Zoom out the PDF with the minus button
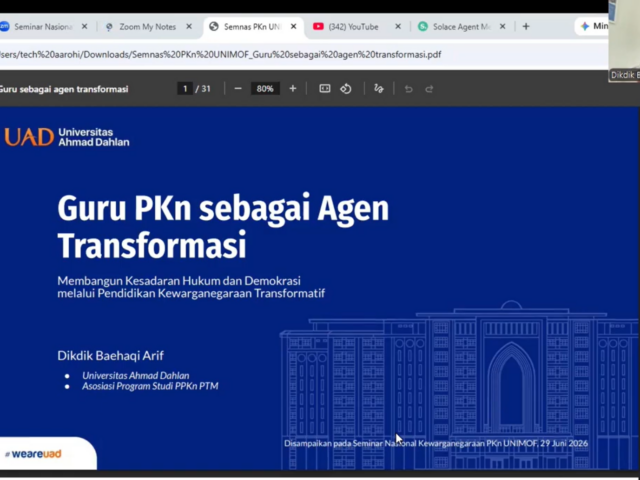This screenshot has width=640, height=480. pos(238,89)
